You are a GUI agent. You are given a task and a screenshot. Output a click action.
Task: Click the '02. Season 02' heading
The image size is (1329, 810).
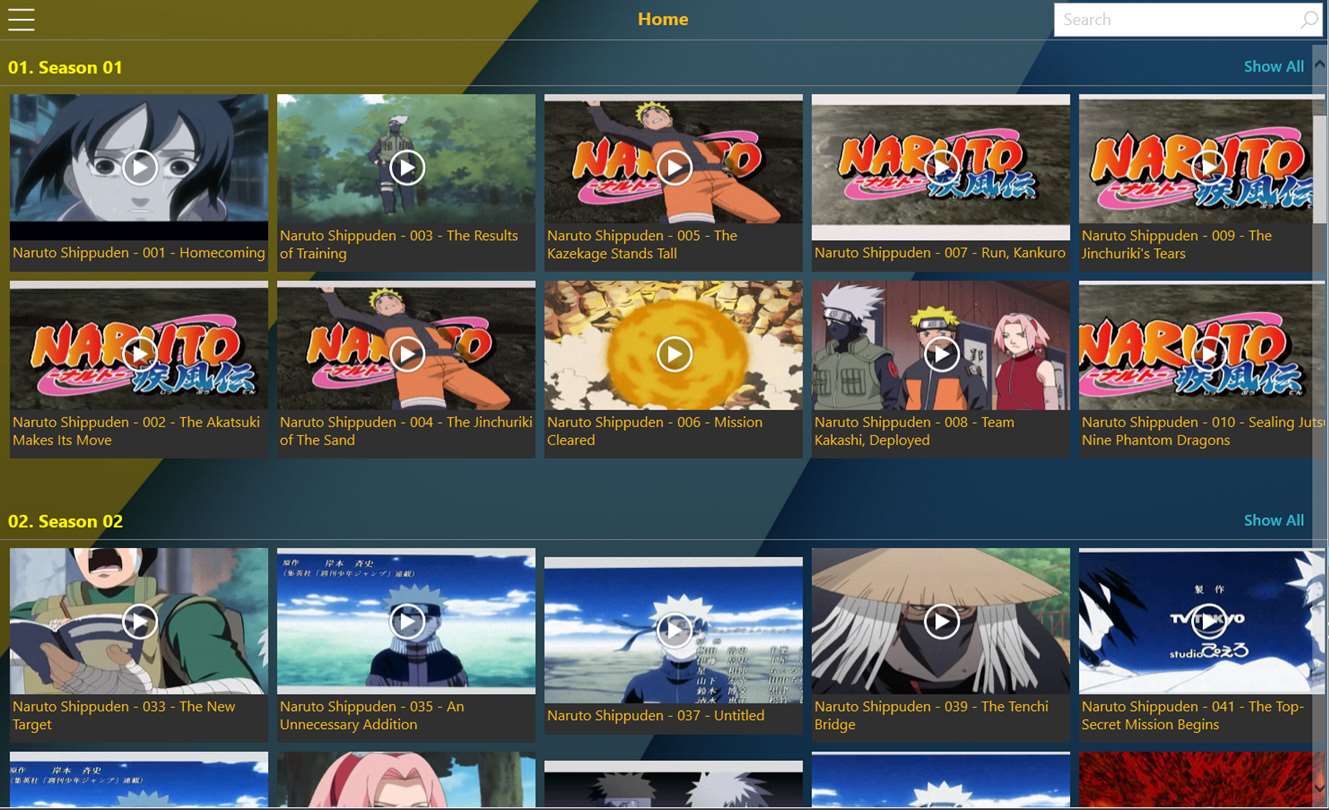point(65,521)
